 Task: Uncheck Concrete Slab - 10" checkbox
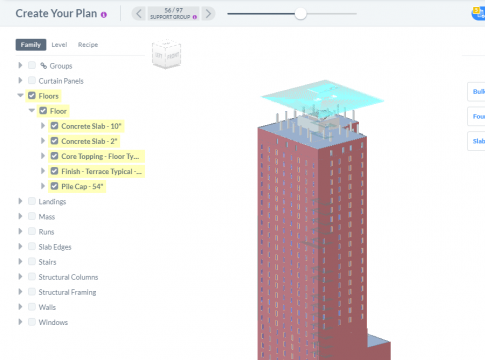[x=54, y=126]
